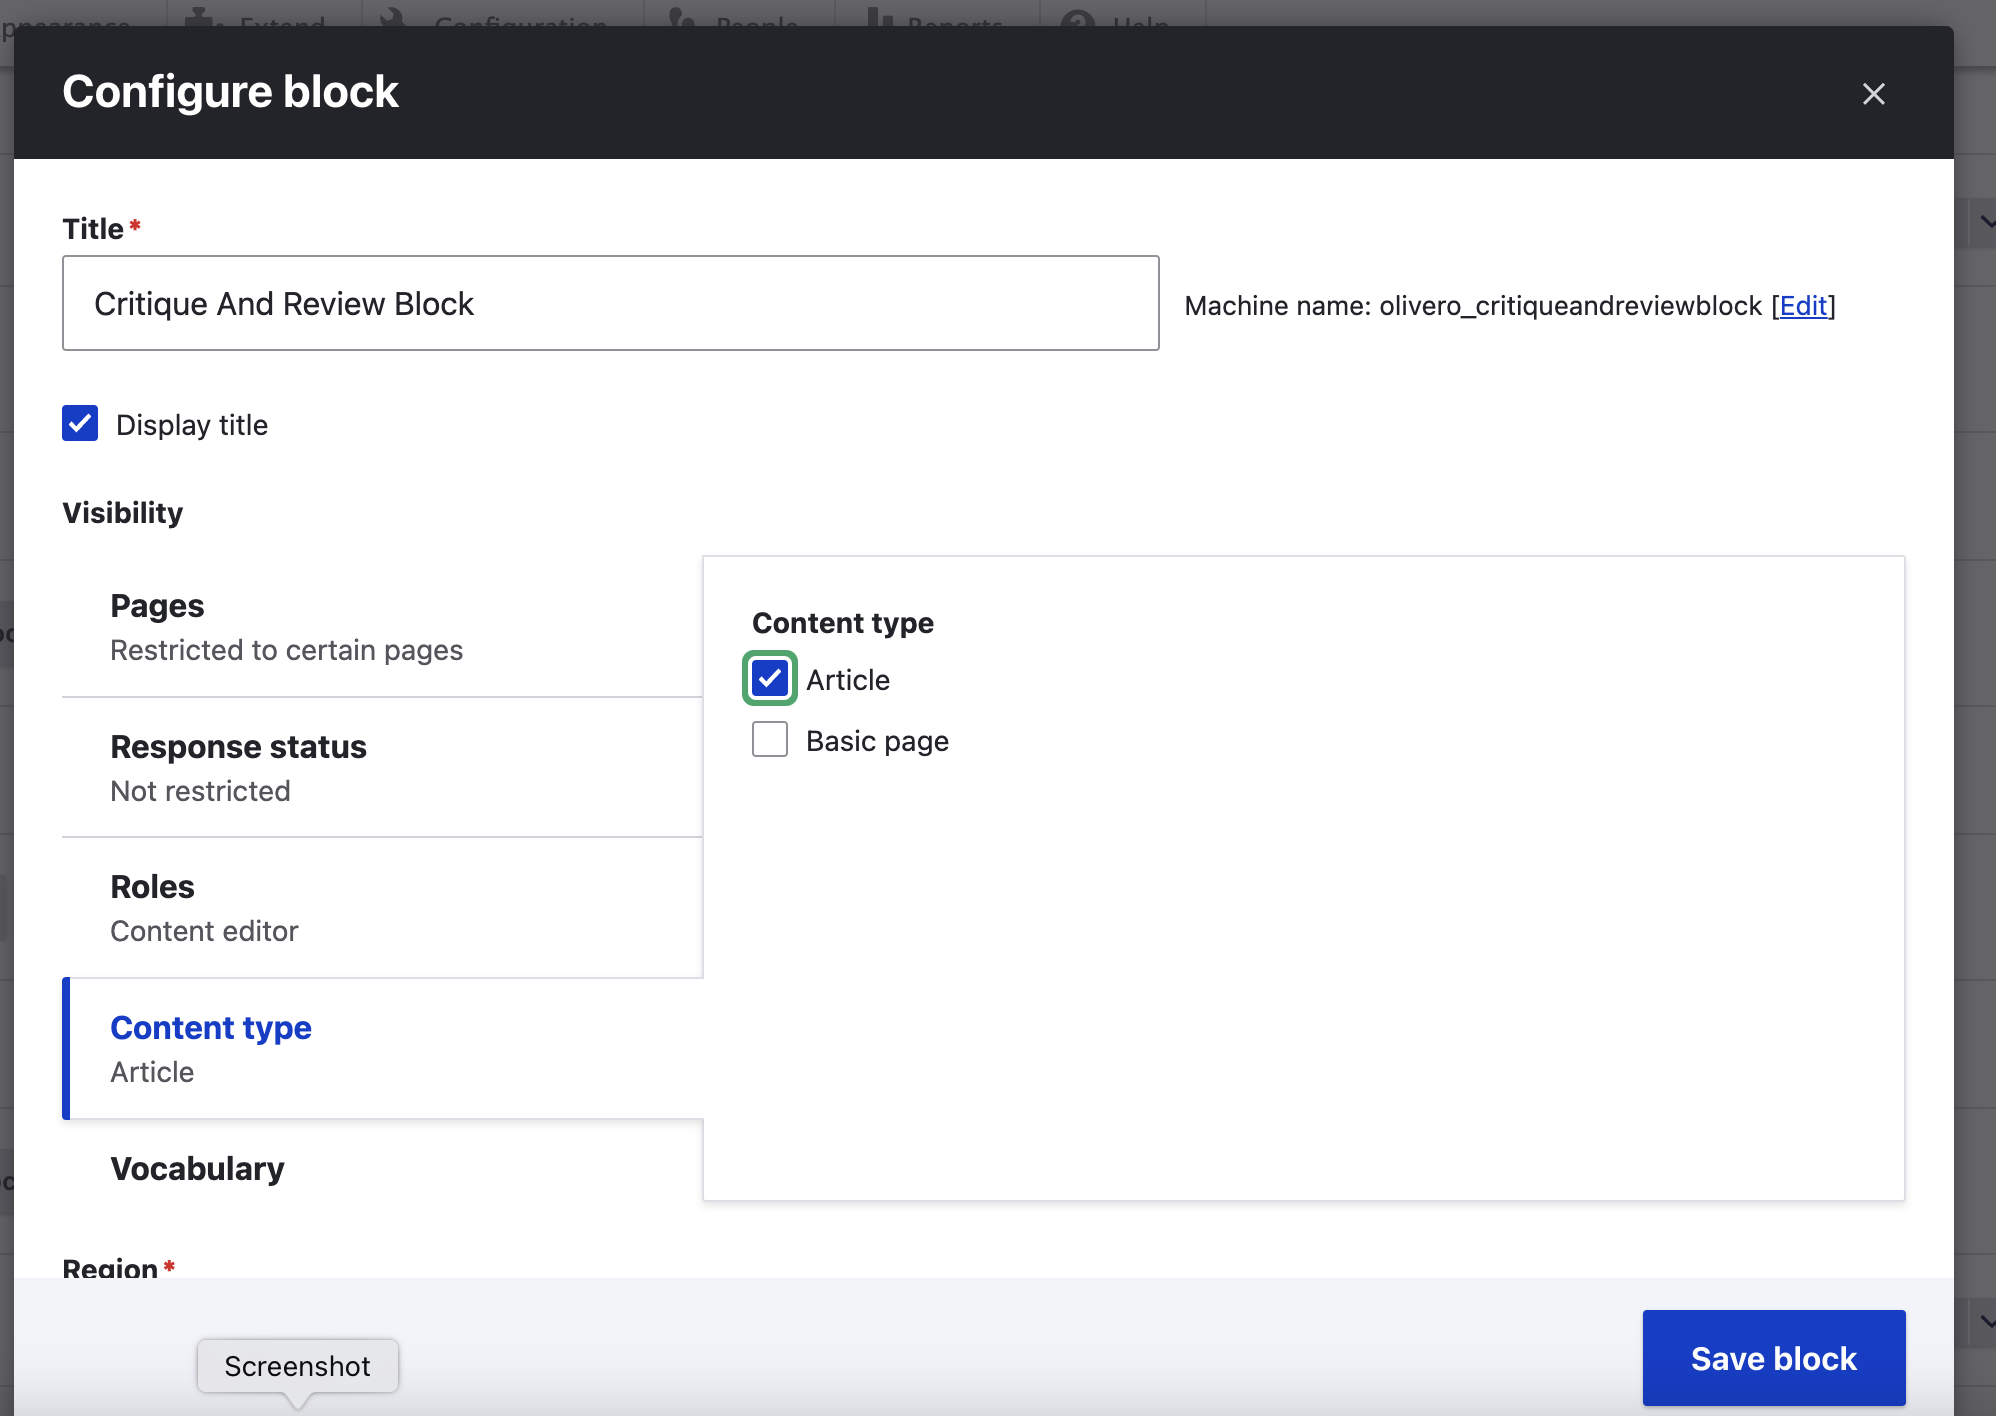Uncheck the Article content type checkbox

(770, 679)
